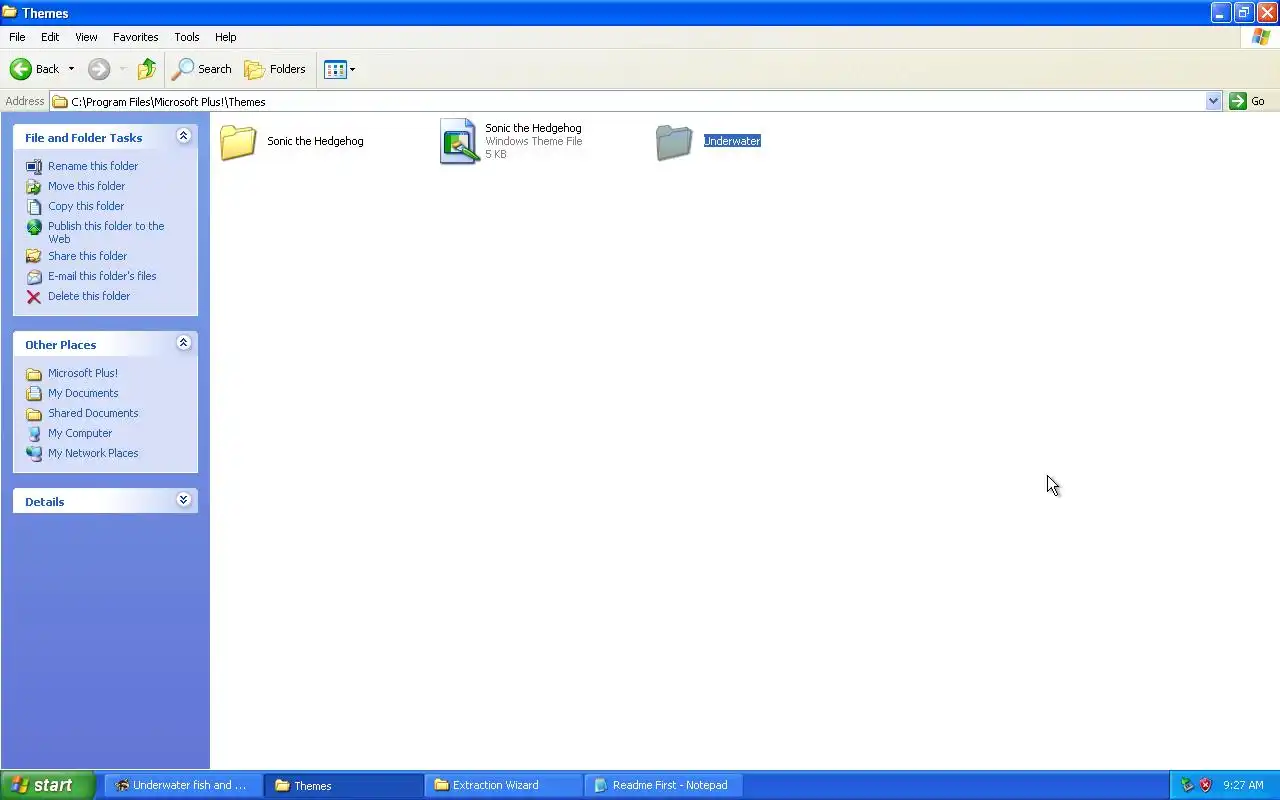Select the Sonic the Hedgehog theme file icon
The height and width of the screenshot is (800, 1280).
pyautogui.click(x=459, y=142)
